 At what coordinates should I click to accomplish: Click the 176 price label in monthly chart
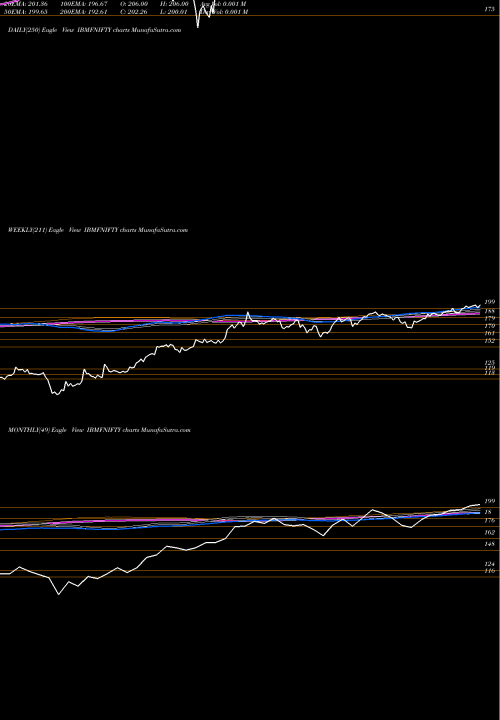coord(489,521)
